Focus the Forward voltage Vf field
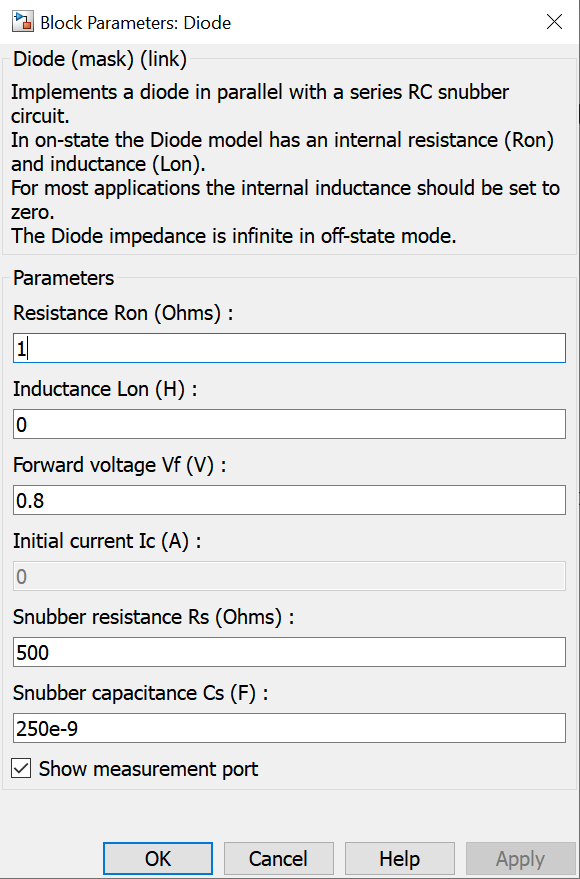 point(289,500)
